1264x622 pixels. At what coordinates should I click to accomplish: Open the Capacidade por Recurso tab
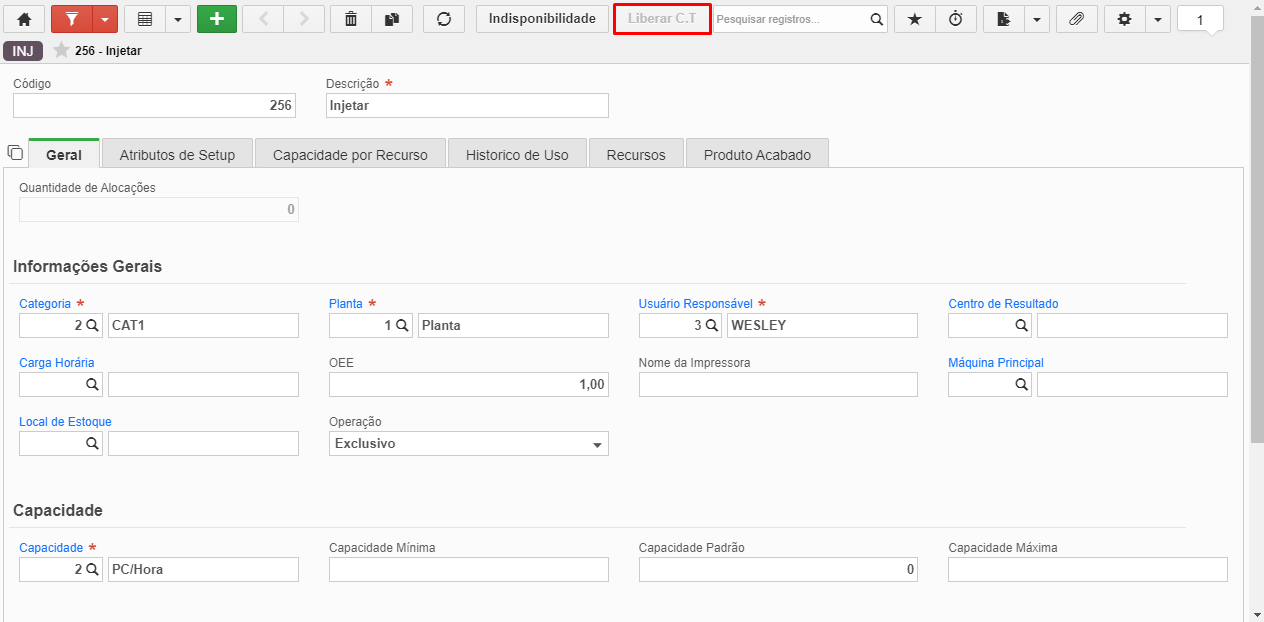[350, 155]
